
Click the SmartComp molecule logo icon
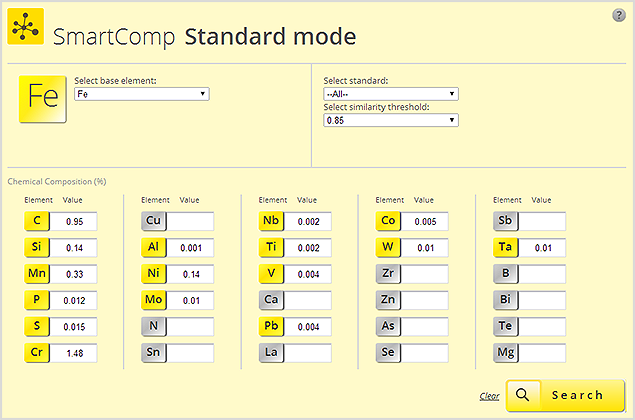(26, 27)
